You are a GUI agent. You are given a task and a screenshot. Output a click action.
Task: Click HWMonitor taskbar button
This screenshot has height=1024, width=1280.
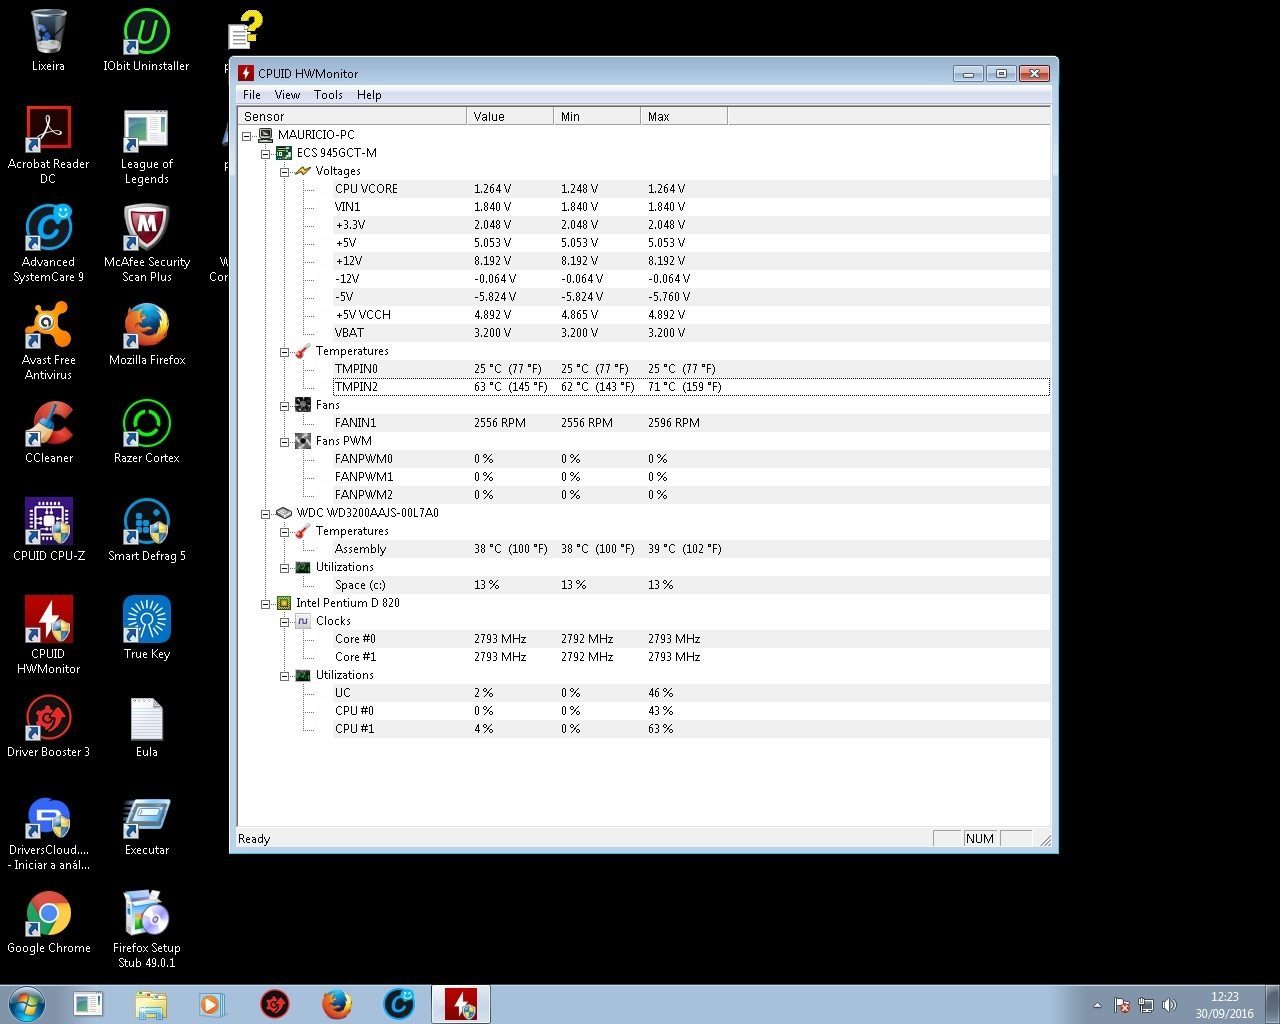[x=461, y=1004]
